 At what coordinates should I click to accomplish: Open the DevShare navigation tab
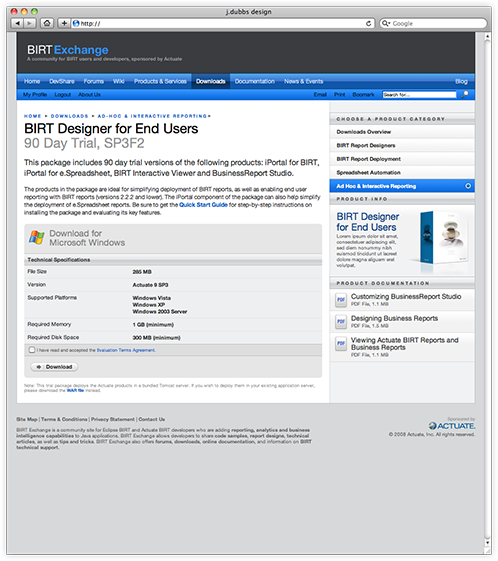62,81
